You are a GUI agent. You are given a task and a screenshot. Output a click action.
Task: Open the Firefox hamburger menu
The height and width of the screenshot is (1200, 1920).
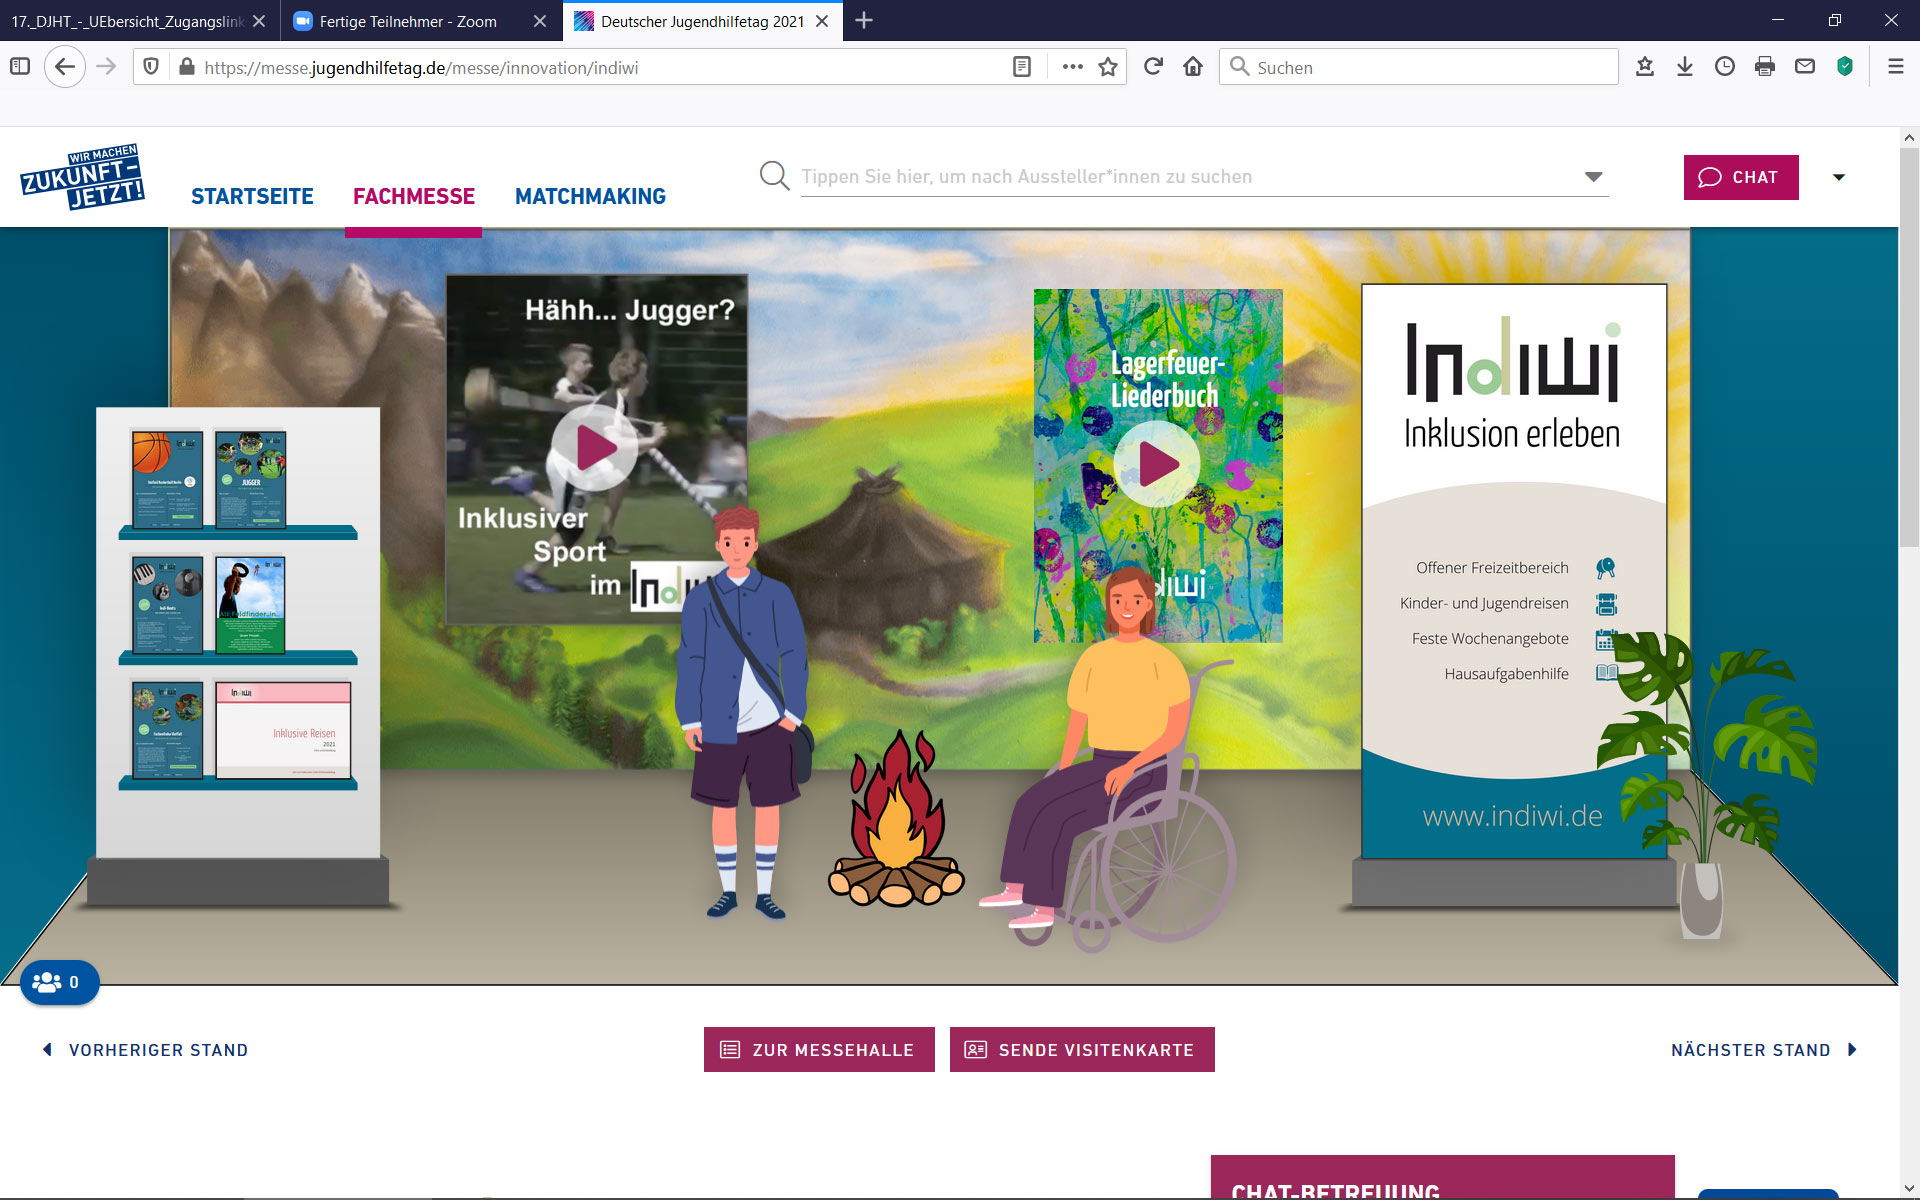pyautogui.click(x=1895, y=67)
